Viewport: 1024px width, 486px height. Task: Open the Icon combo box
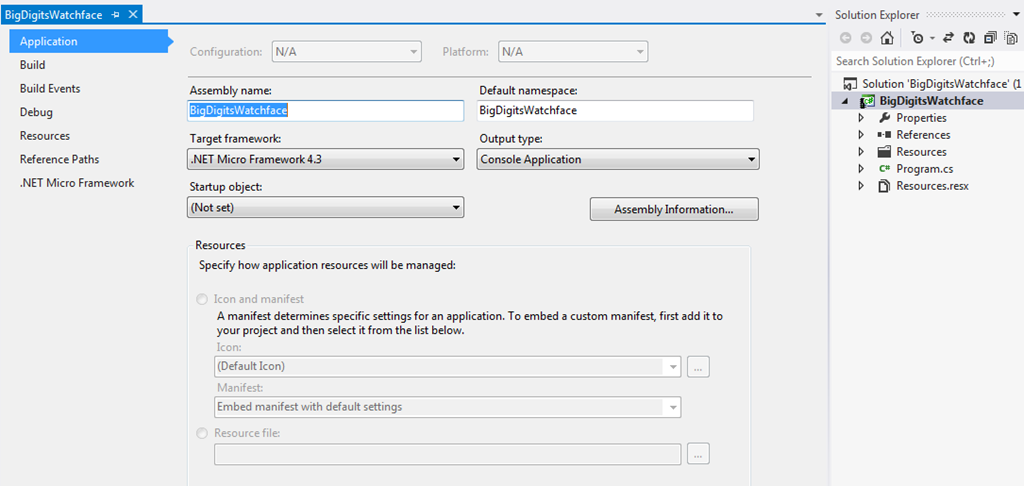pyautogui.click(x=447, y=366)
